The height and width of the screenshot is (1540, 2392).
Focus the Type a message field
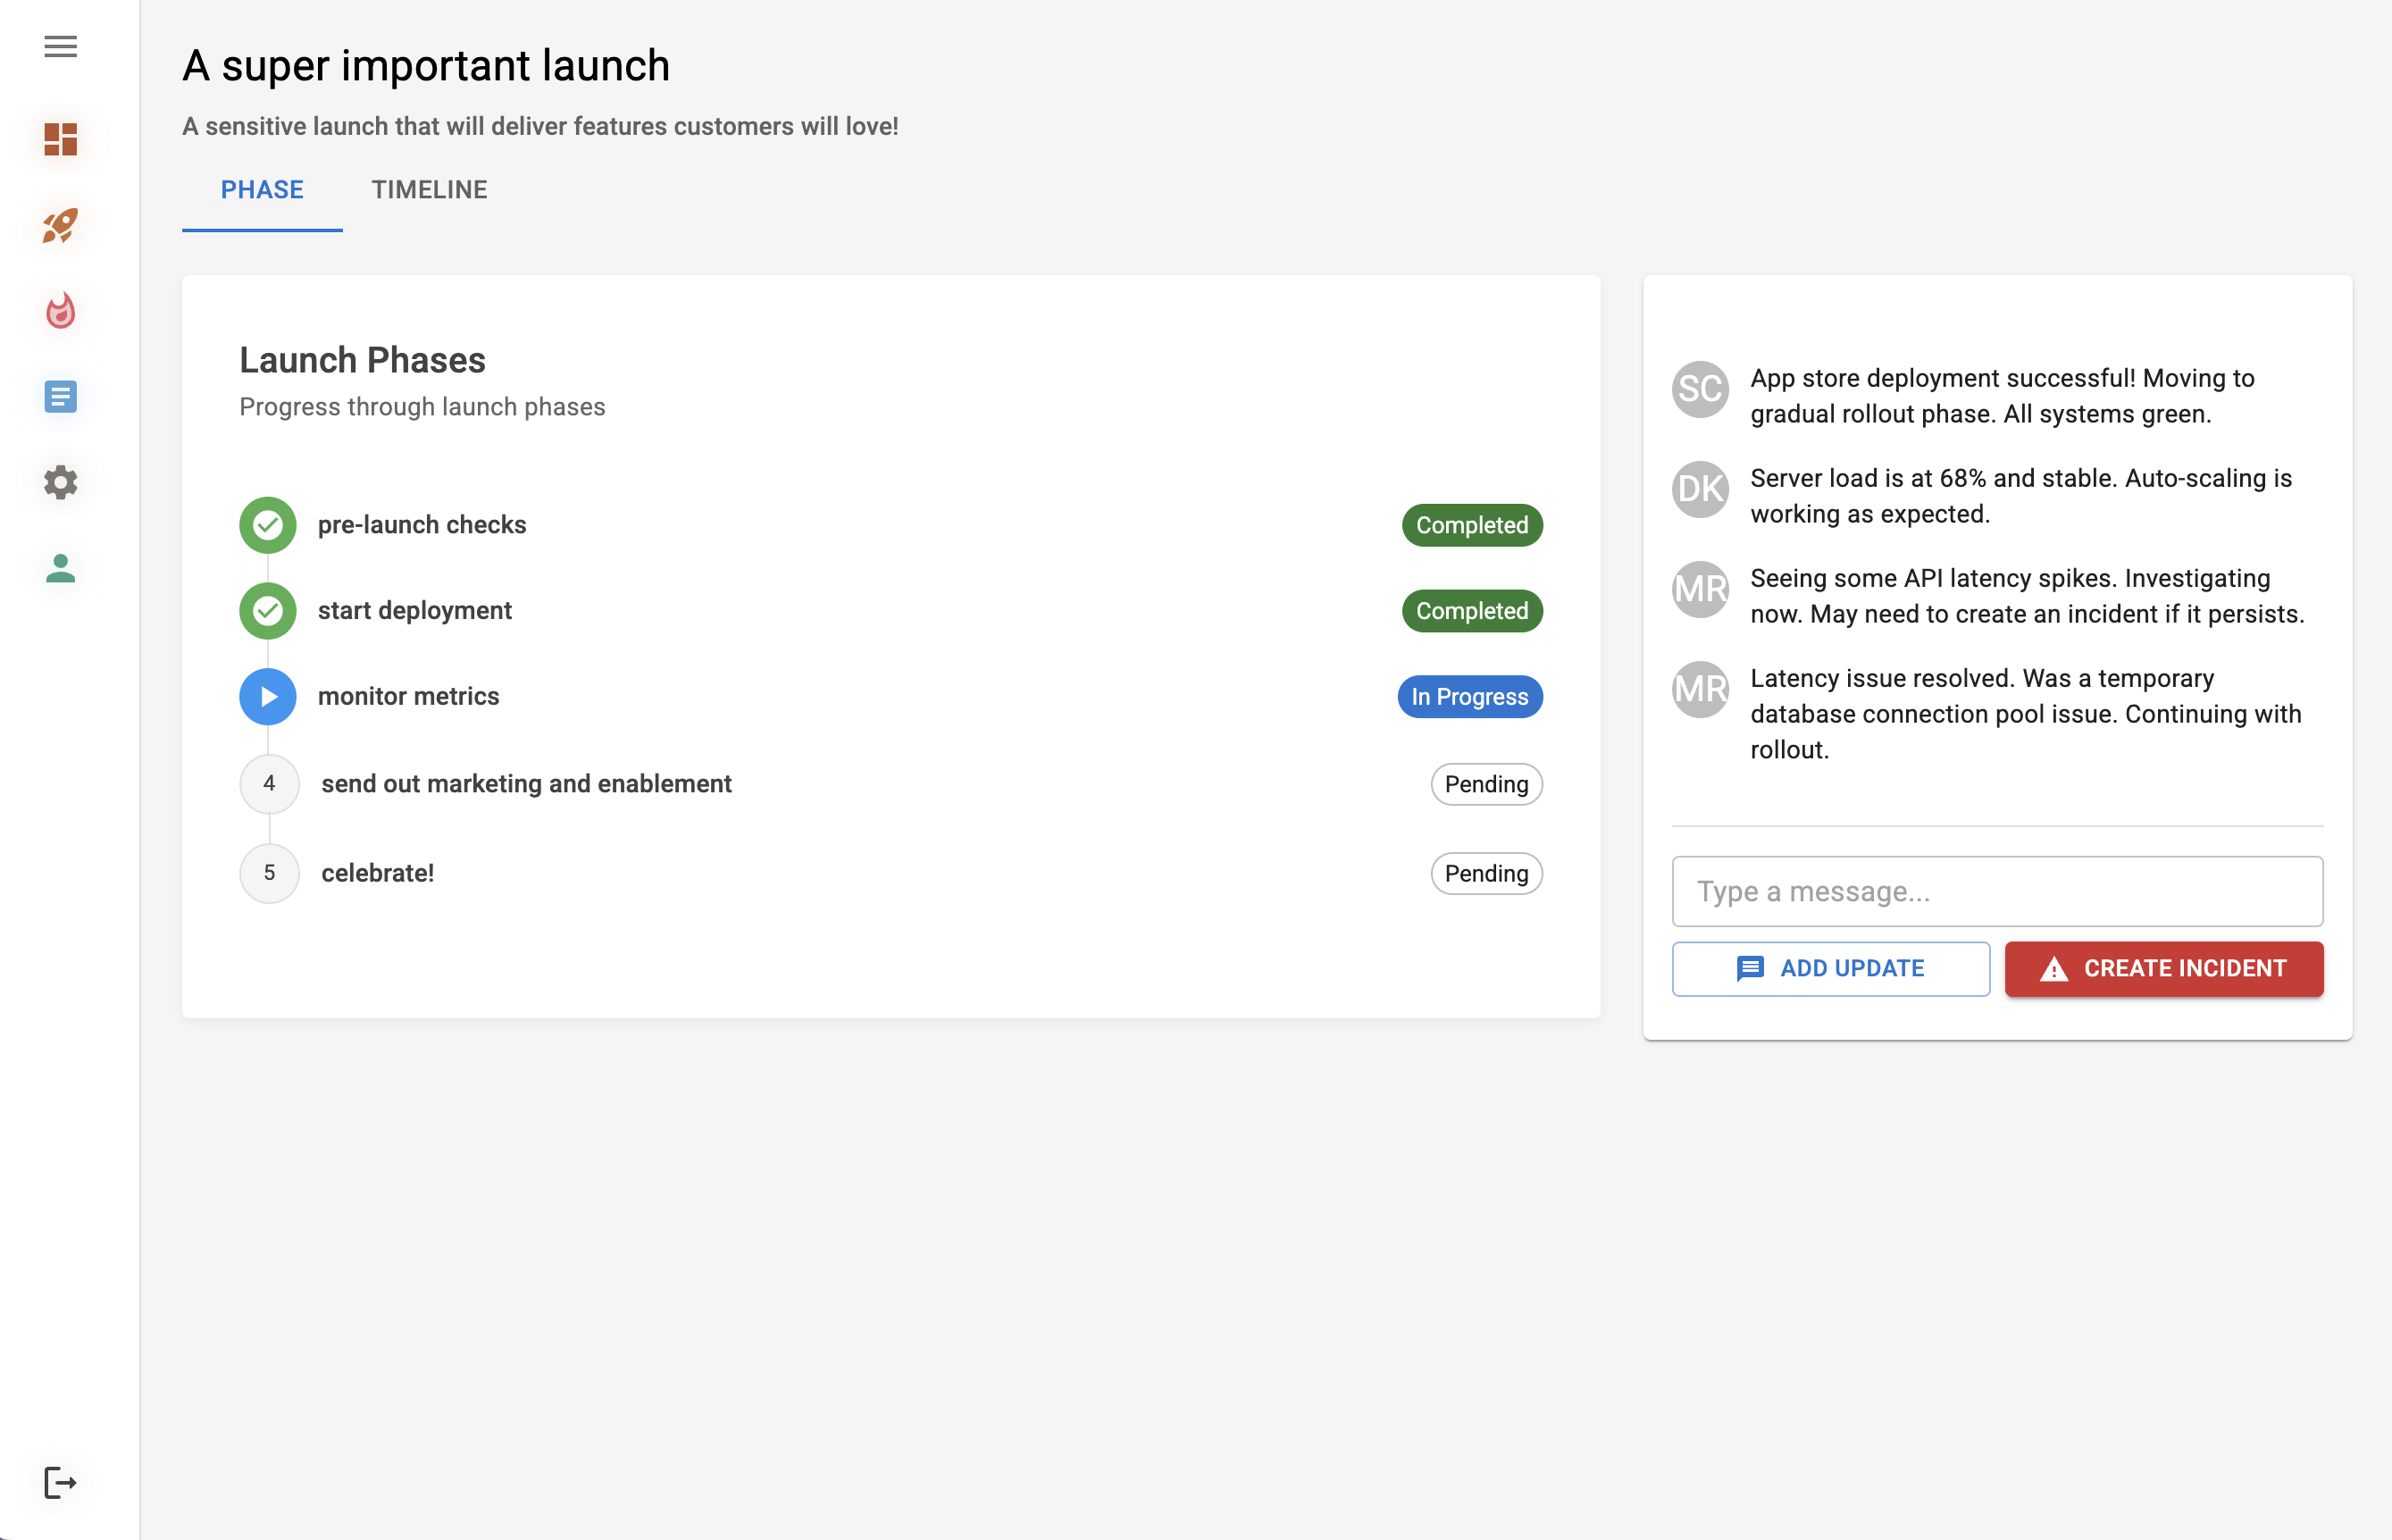pos(1997,891)
